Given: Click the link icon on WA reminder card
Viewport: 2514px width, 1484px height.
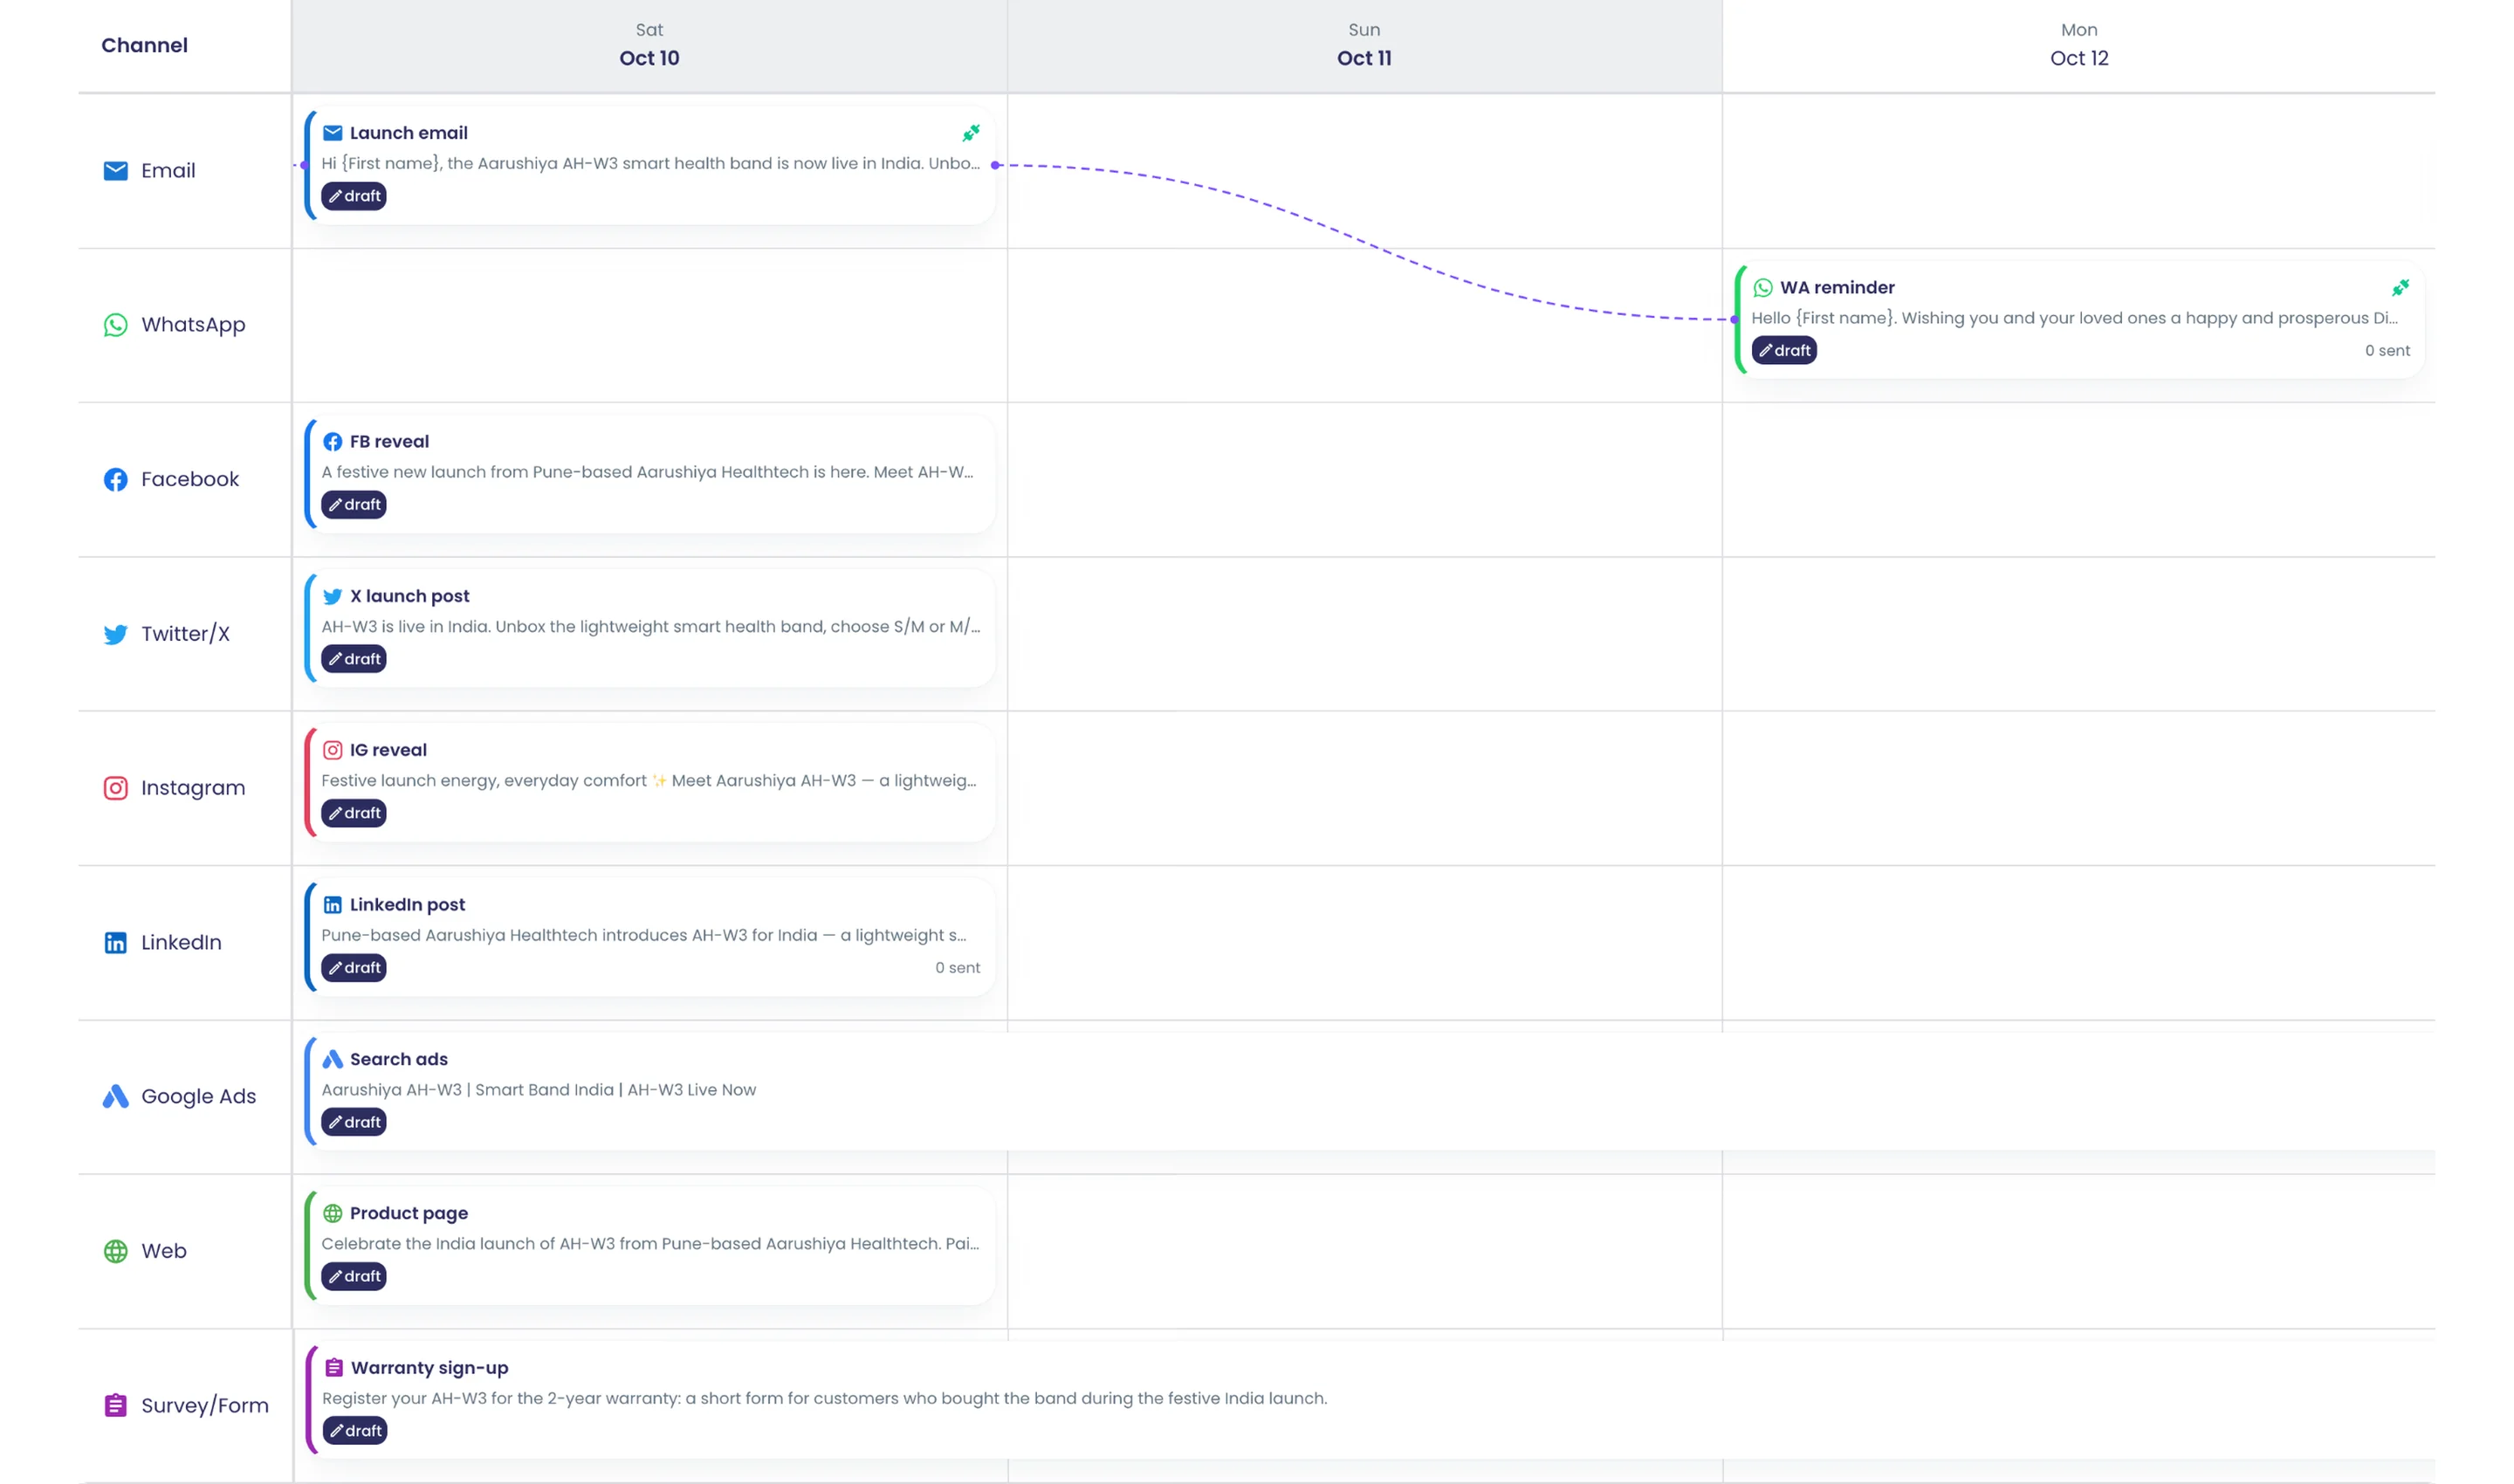Looking at the screenshot, I should click(2400, 288).
